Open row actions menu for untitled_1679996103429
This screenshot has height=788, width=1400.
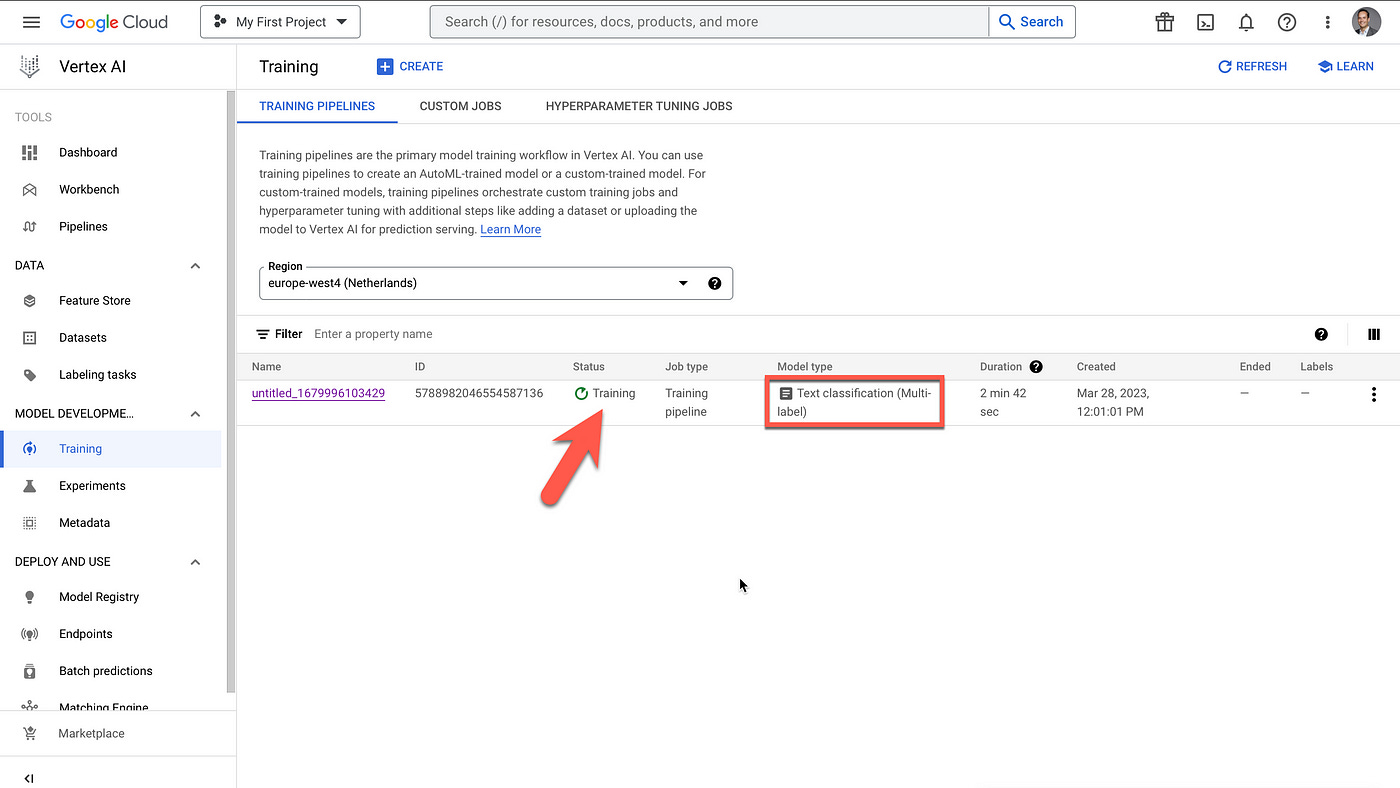[1373, 394]
